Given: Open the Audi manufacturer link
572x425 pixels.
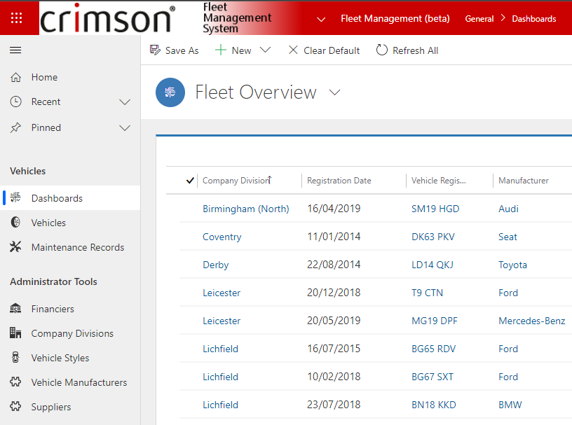Looking at the screenshot, I should (x=508, y=209).
